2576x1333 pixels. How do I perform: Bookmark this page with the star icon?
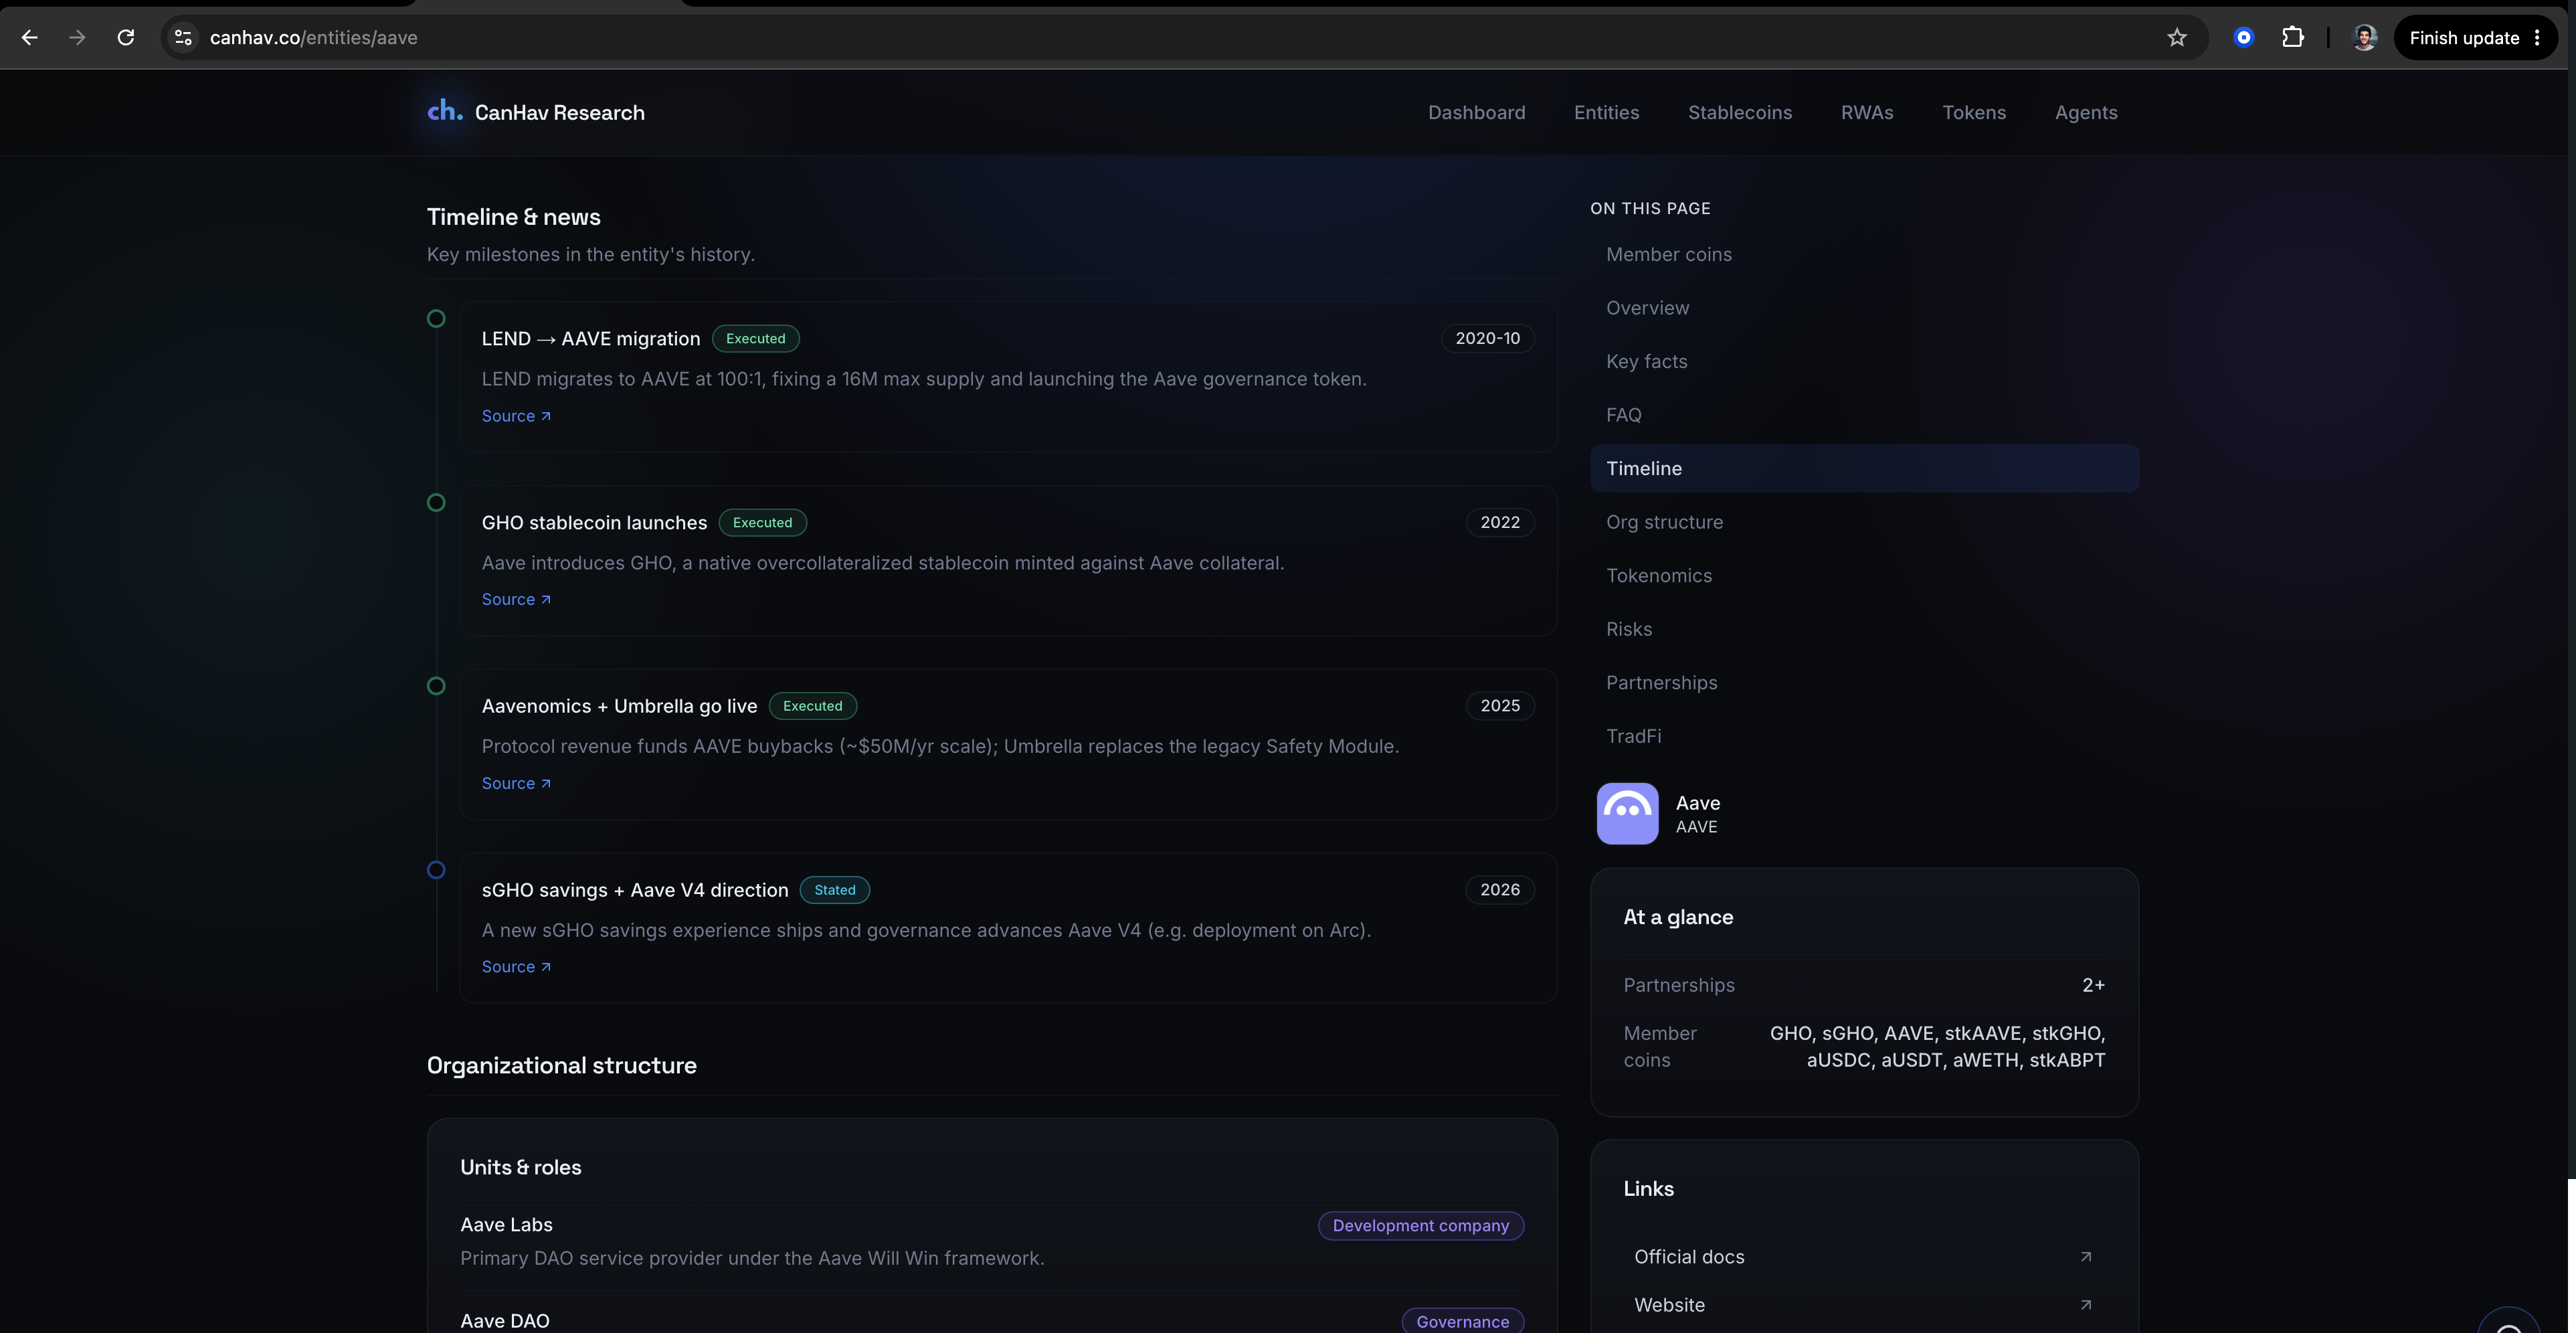2177,38
